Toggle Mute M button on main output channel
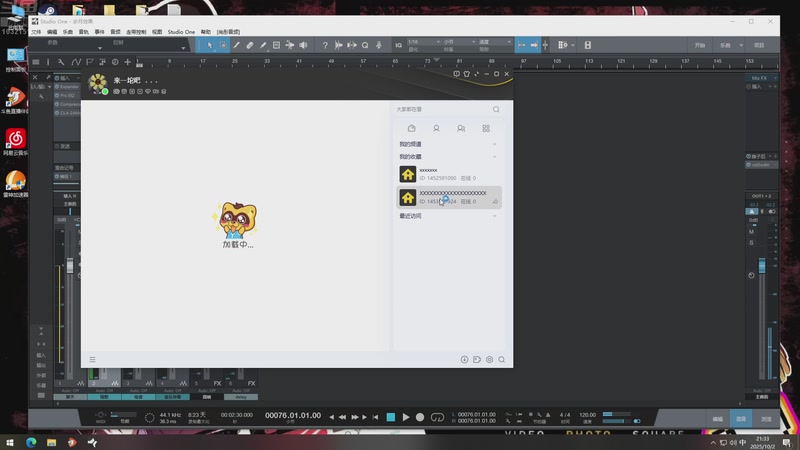The width and height of the screenshot is (800, 450). pos(752,232)
